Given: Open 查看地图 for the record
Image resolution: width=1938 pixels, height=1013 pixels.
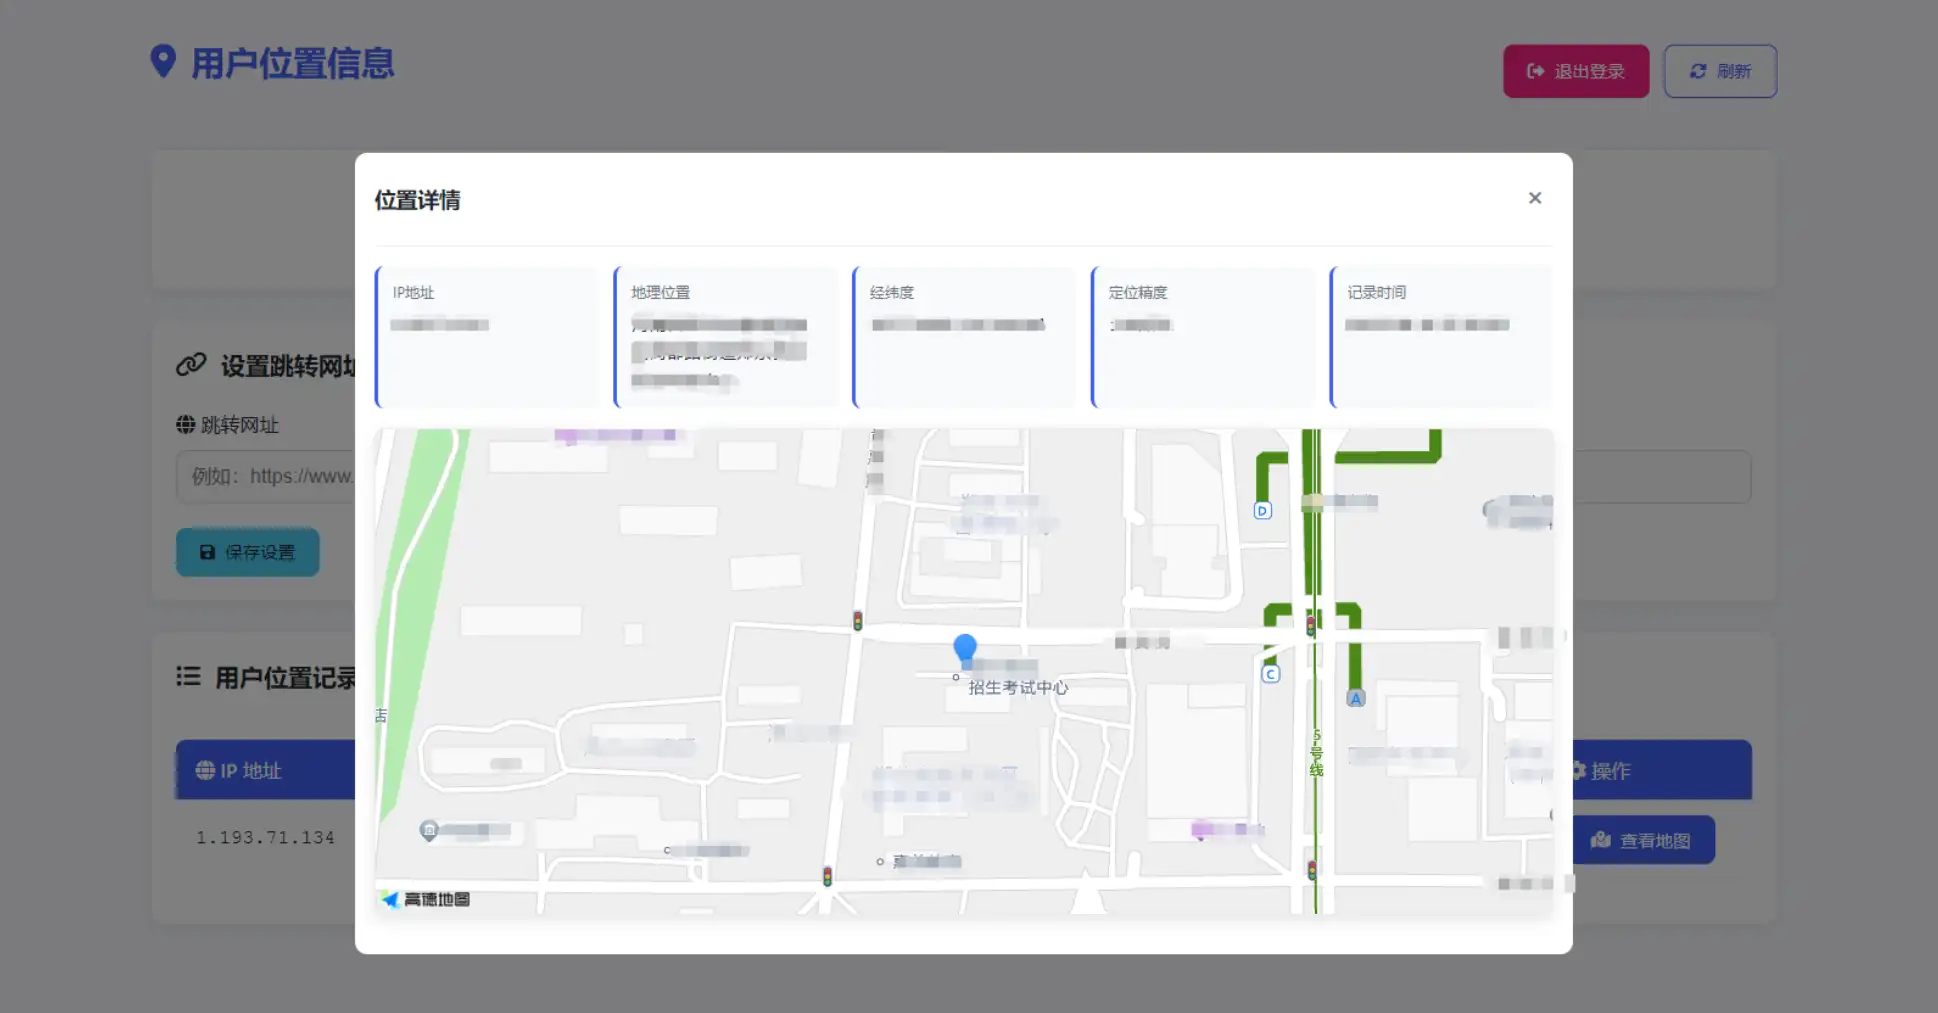Looking at the screenshot, I should pyautogui.click(x=1643, y=840).
